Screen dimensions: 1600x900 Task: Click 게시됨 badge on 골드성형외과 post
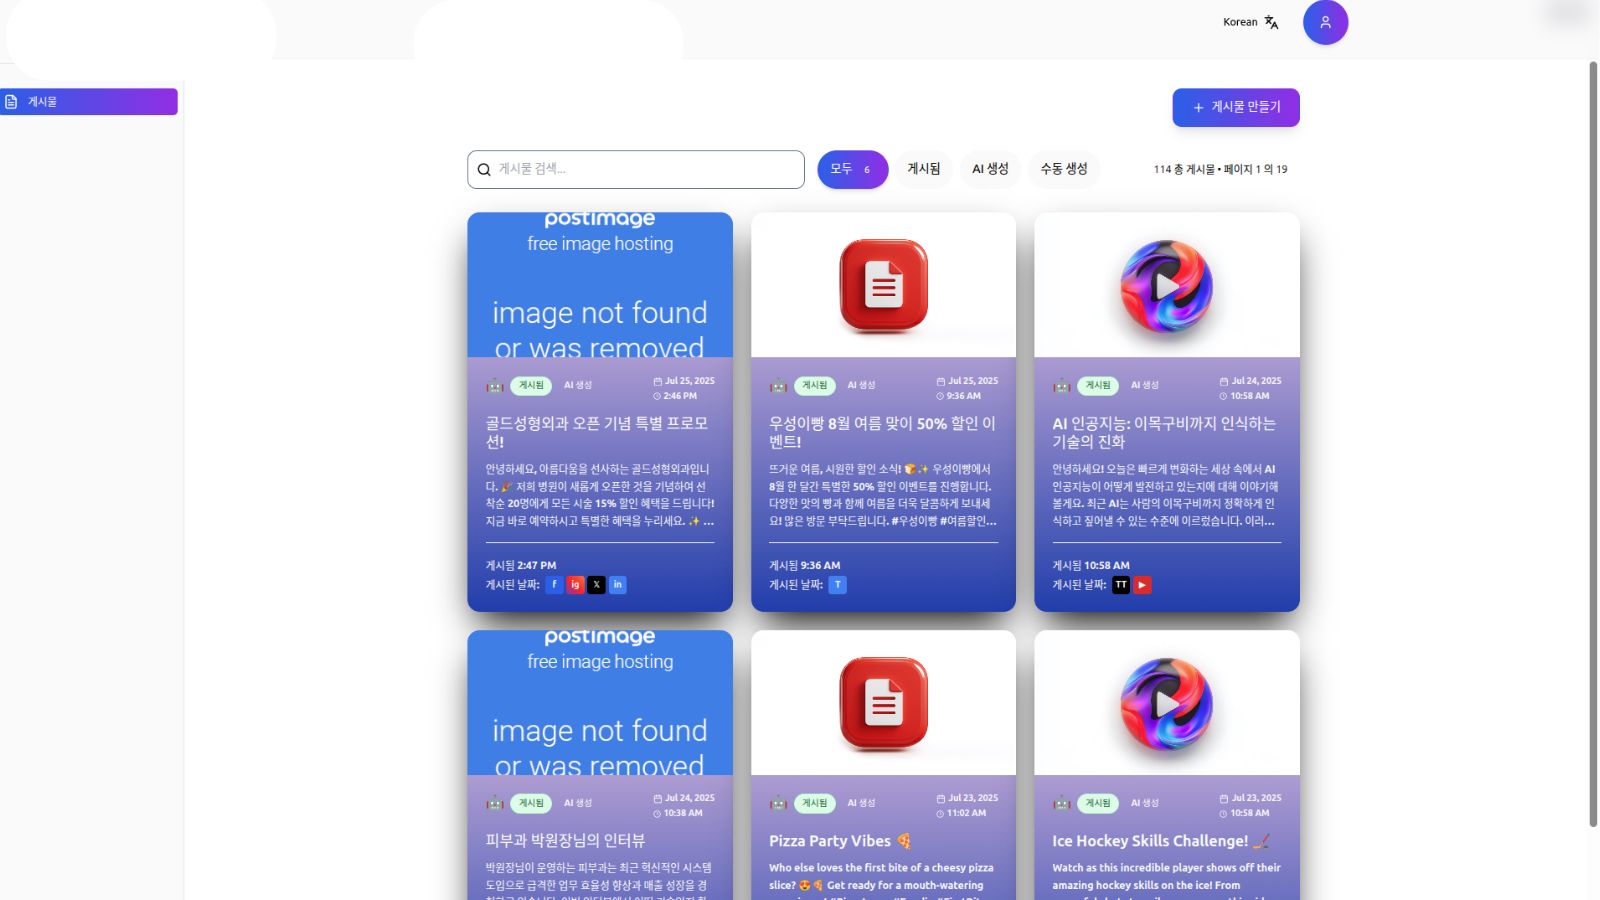click(x=531, y=386)
